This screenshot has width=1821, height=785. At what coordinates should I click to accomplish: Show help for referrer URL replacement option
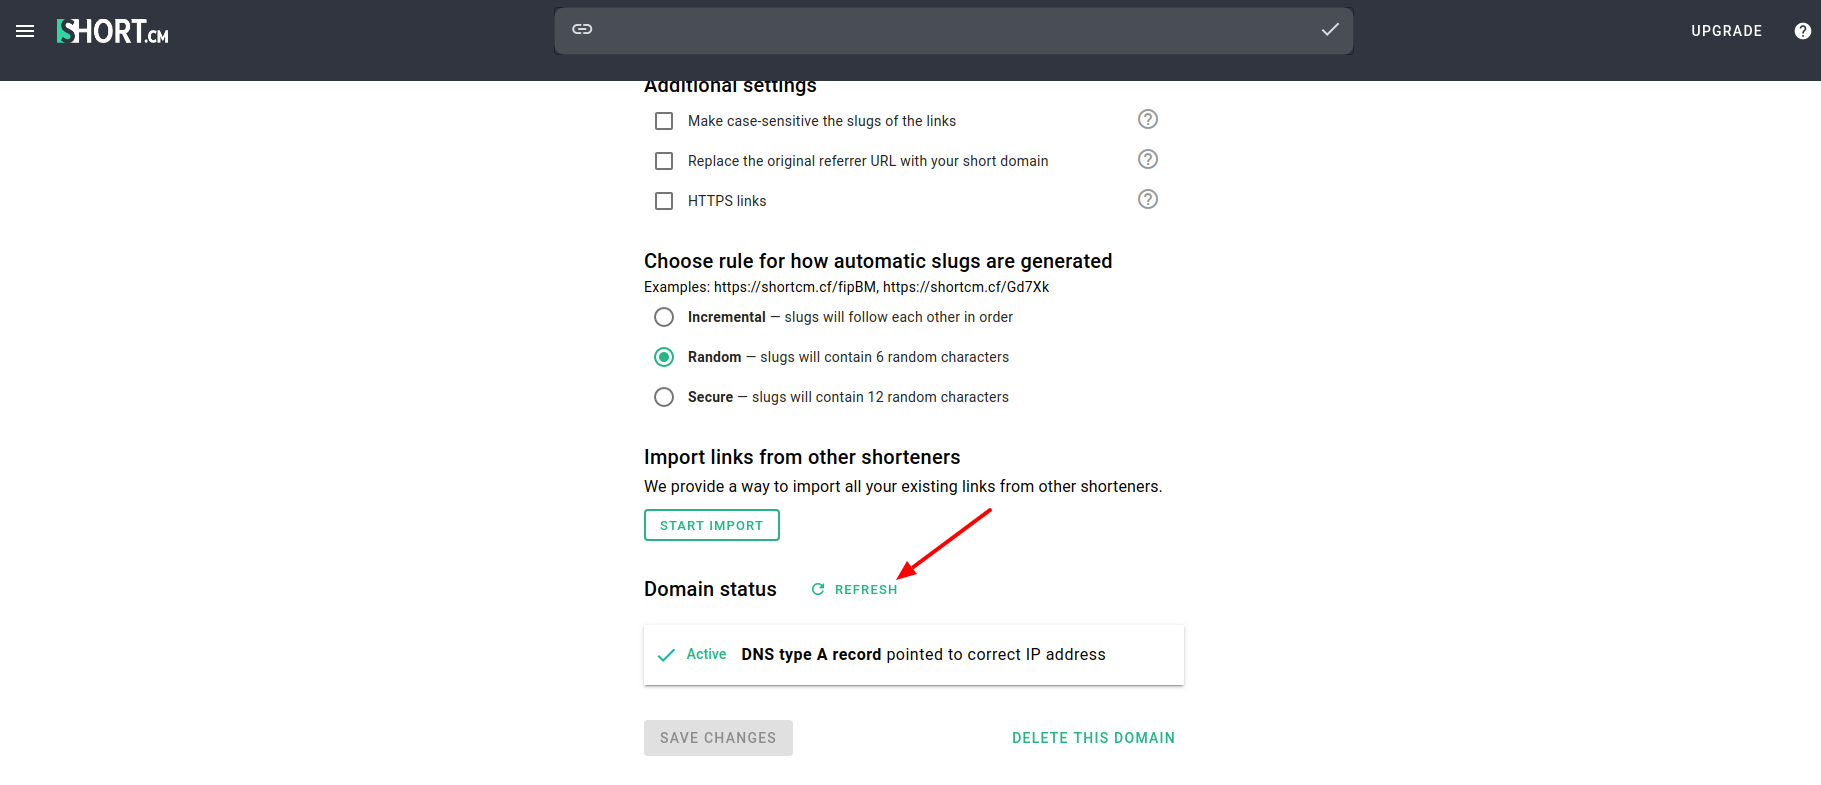[1148, 159]
